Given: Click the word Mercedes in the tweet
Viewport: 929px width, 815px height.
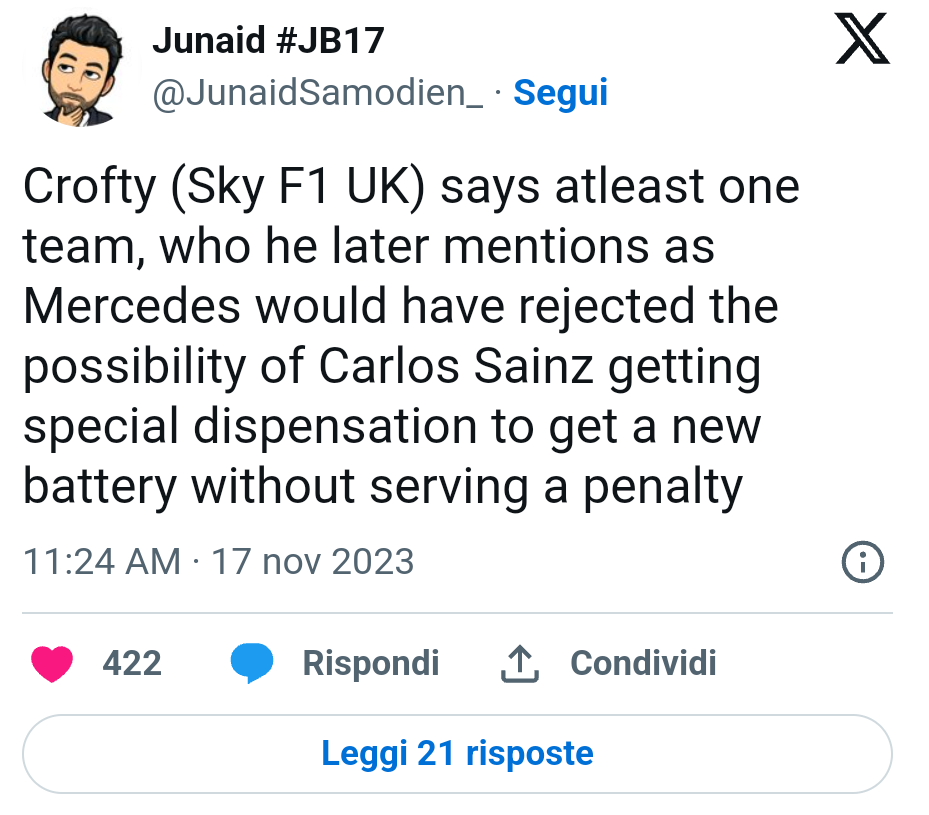Looking at the screenshot, I should point(132,306).
